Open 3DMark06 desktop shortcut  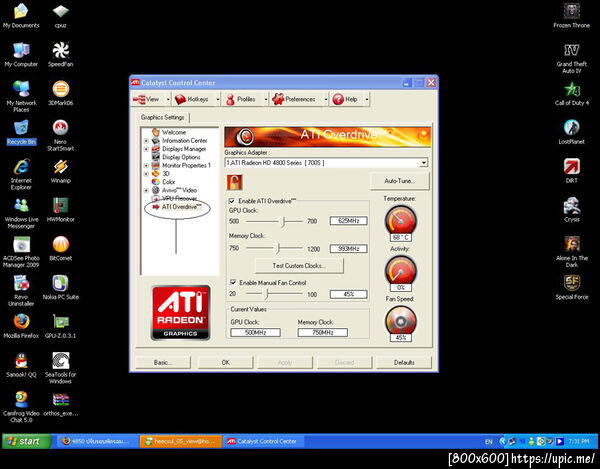pos(60,93)
